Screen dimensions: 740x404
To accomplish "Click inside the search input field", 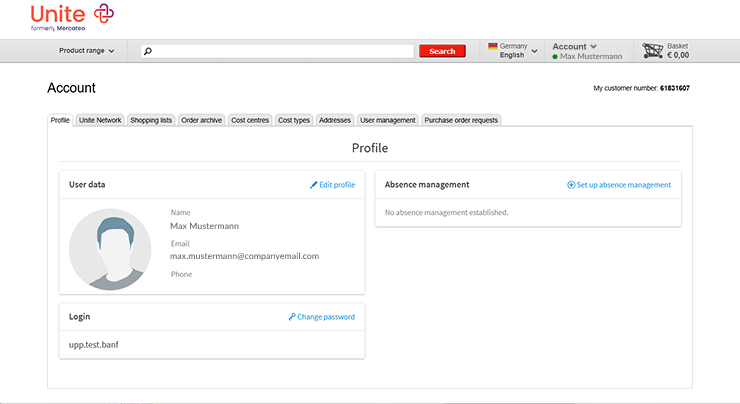I will coord(278,51).
